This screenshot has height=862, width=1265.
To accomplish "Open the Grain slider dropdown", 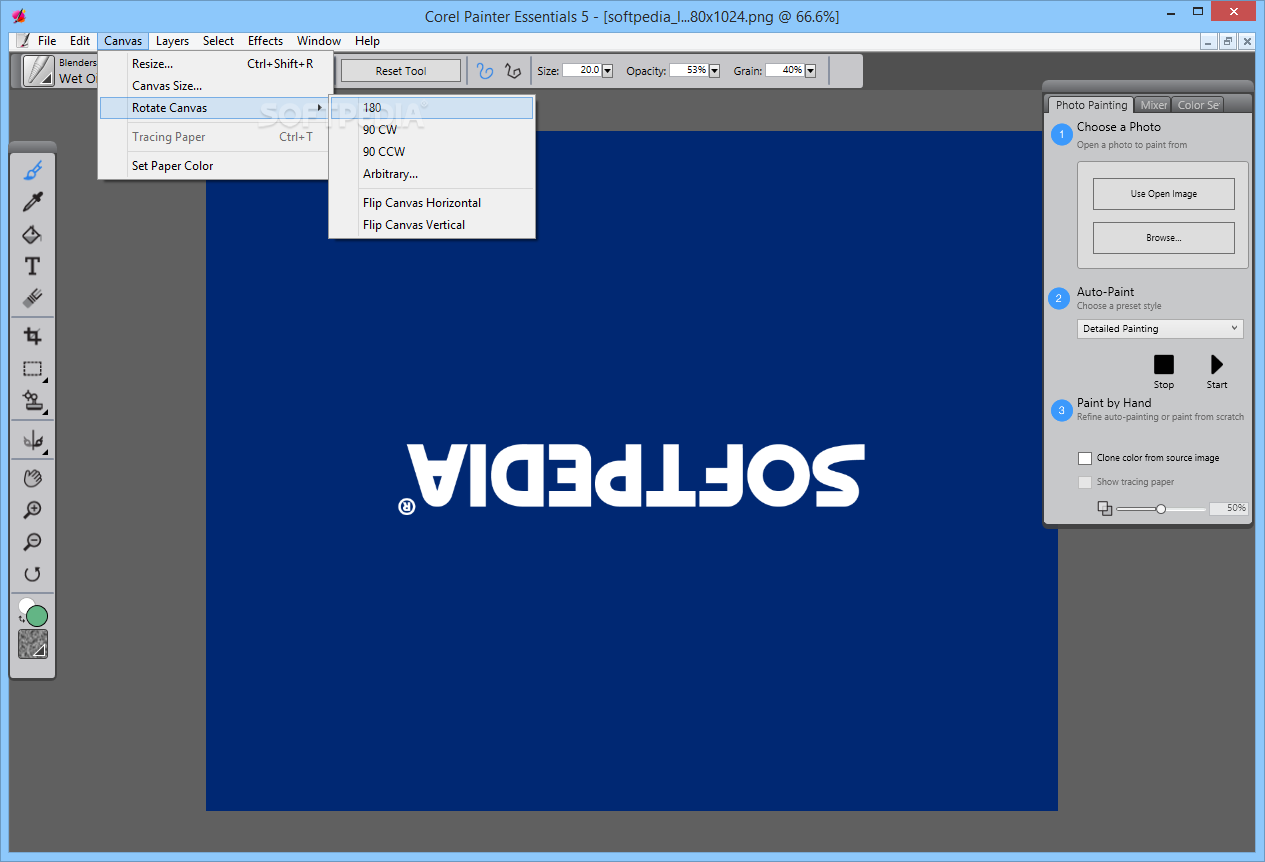I will pyautogui.click(x=810, y=70).
